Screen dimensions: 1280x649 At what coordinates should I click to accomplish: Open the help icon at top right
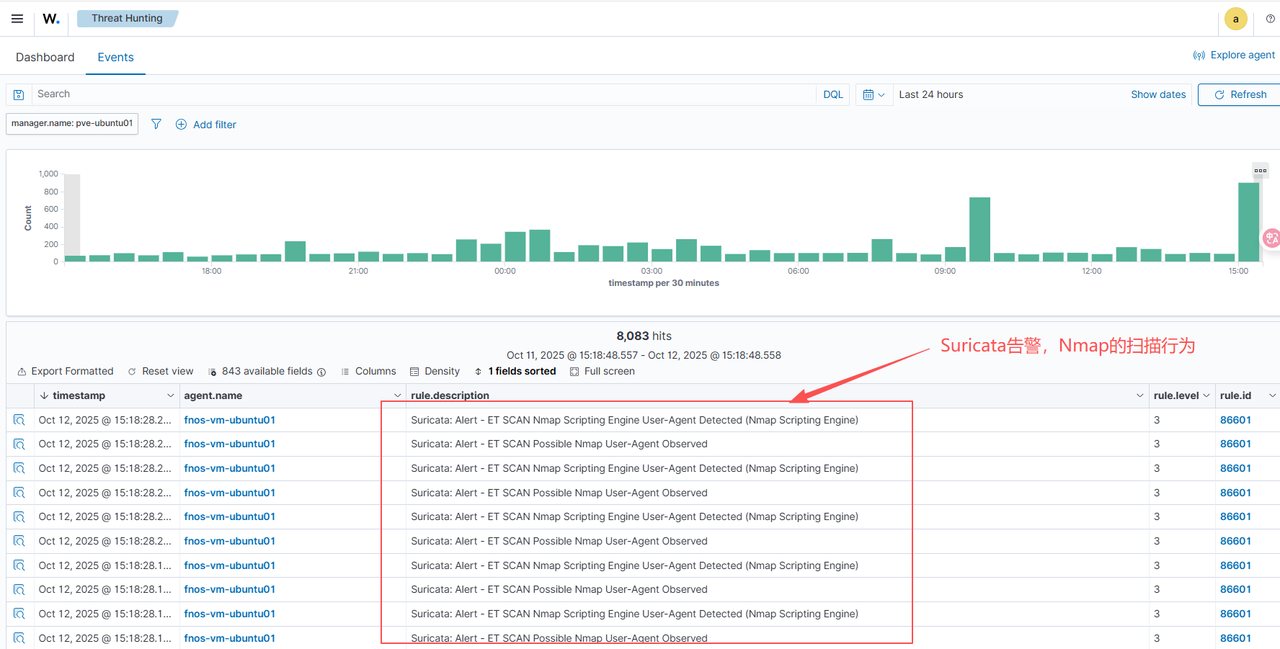coord(1270,19)
